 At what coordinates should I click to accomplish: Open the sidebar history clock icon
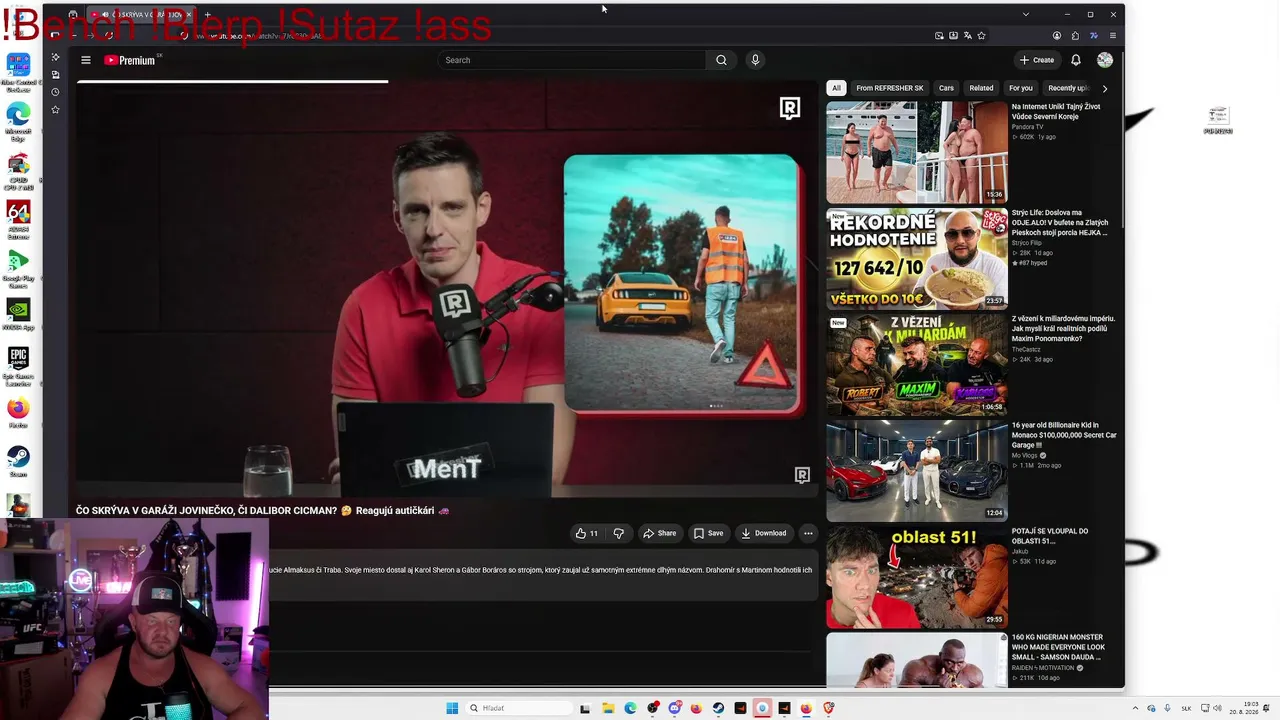[x=55, y=92]
